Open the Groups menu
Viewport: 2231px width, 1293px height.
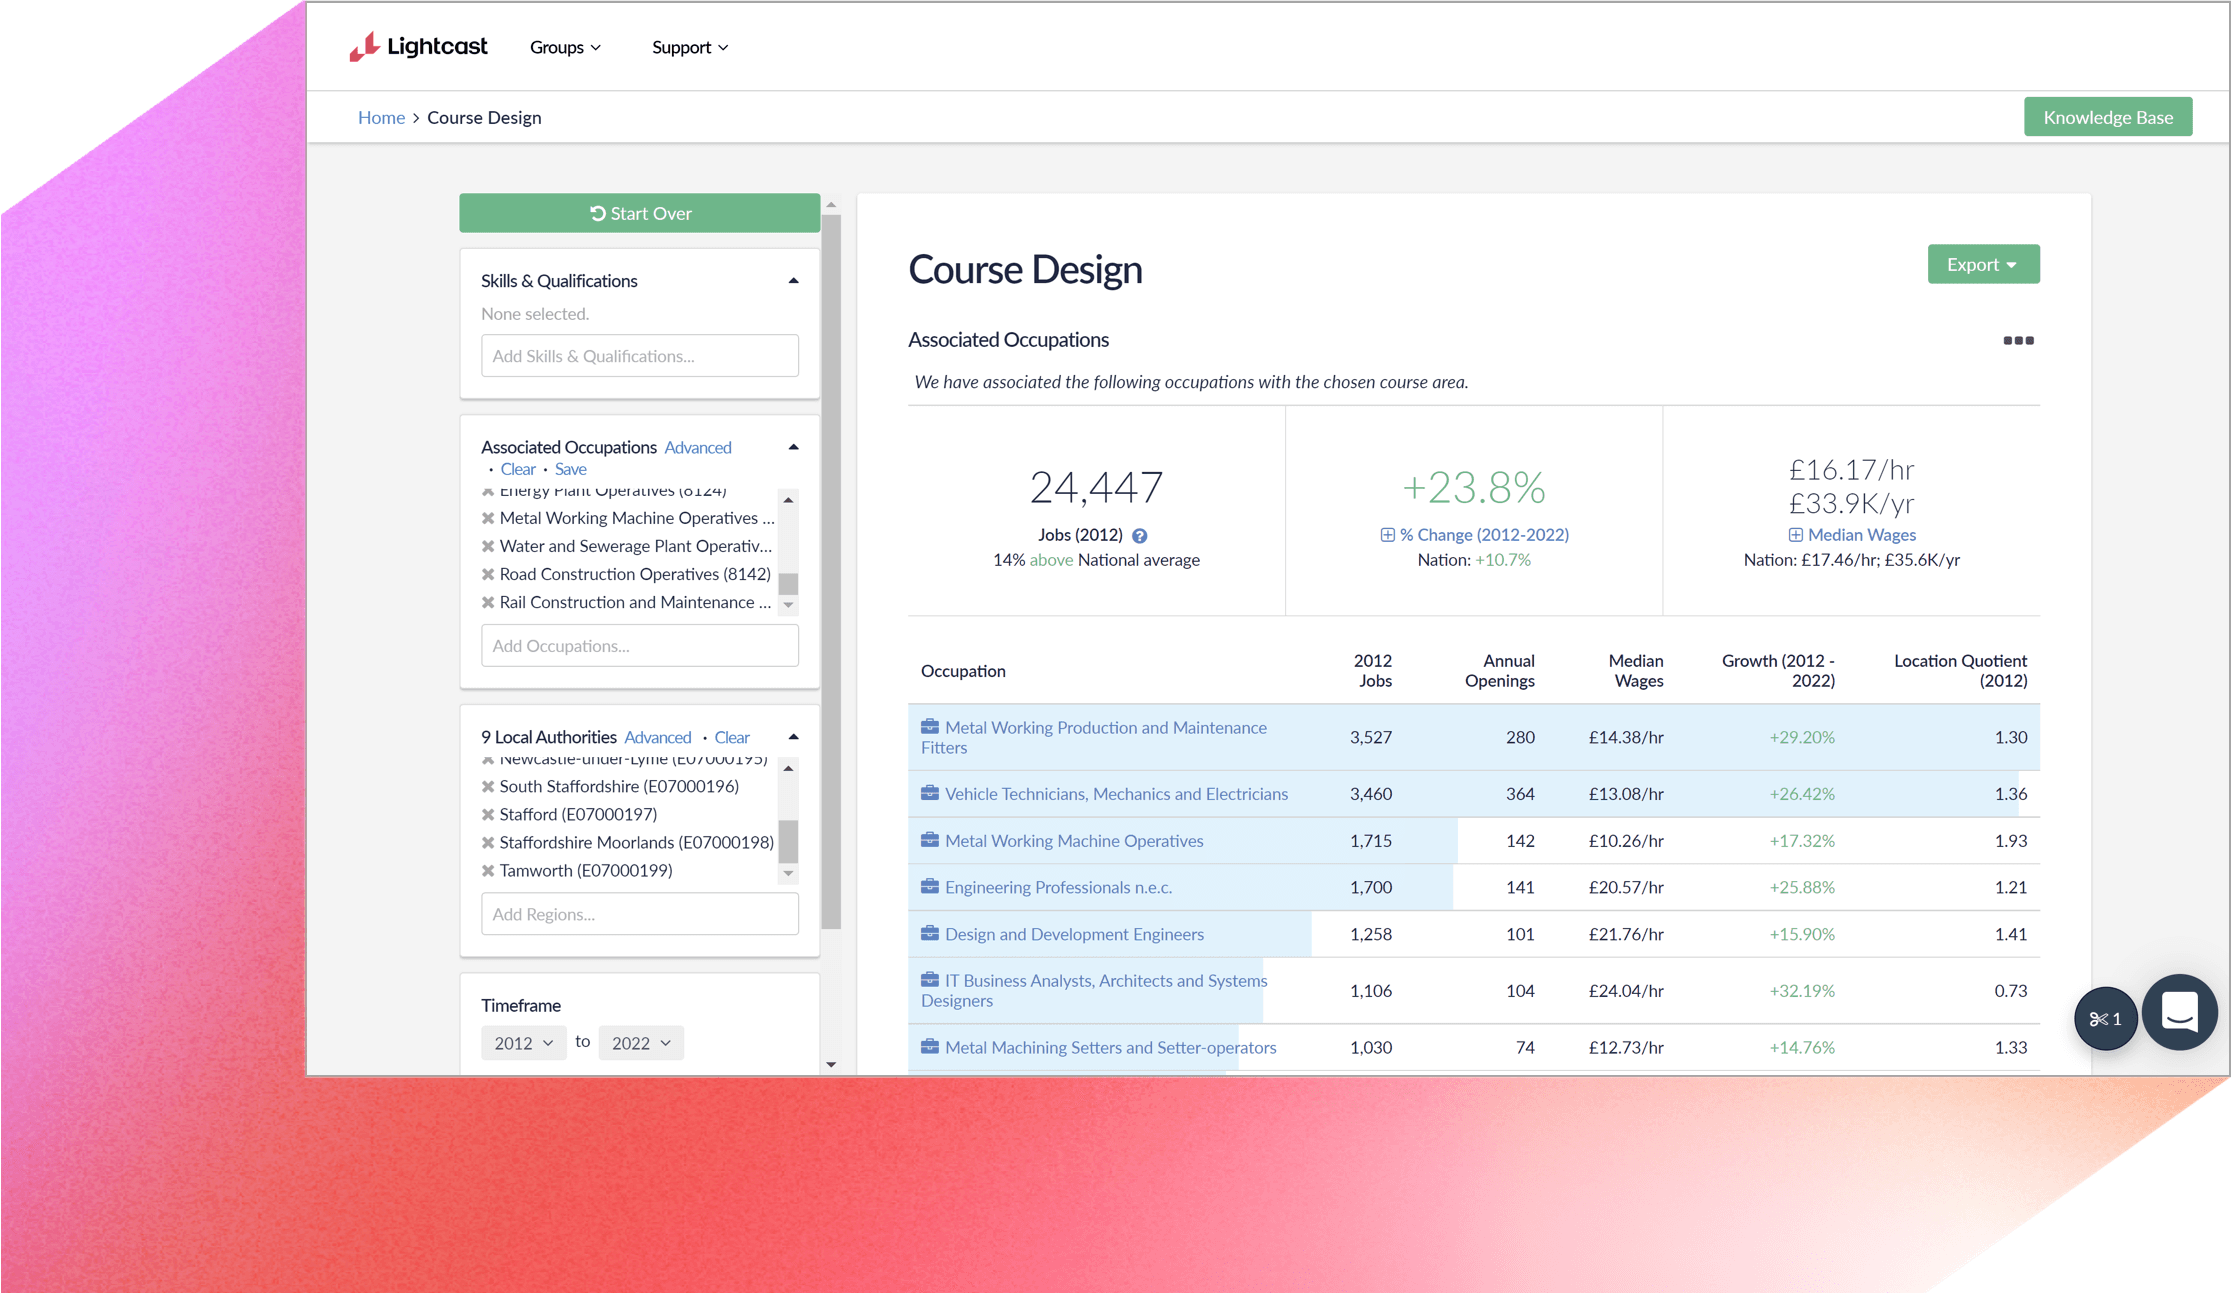pyautogui.click(x=565, y=47)
